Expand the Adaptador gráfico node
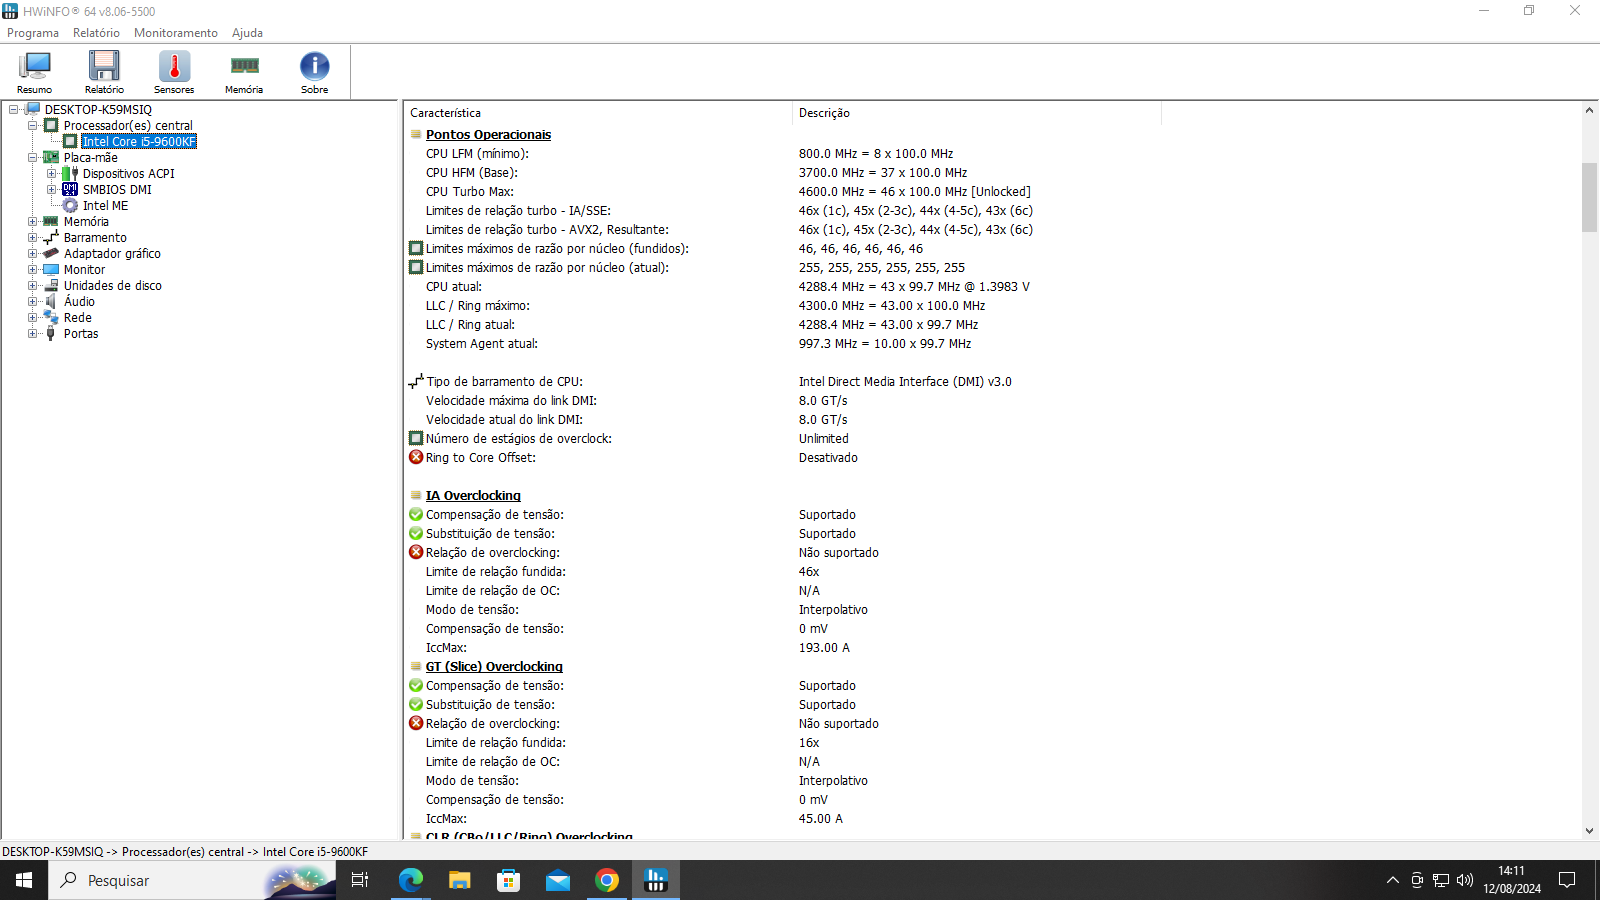 (33, 254)
